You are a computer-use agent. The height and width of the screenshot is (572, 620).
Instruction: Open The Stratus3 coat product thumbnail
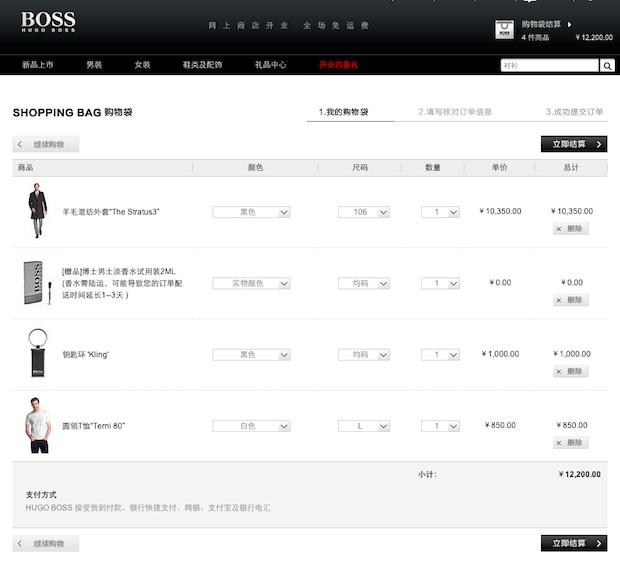point(37,212)
